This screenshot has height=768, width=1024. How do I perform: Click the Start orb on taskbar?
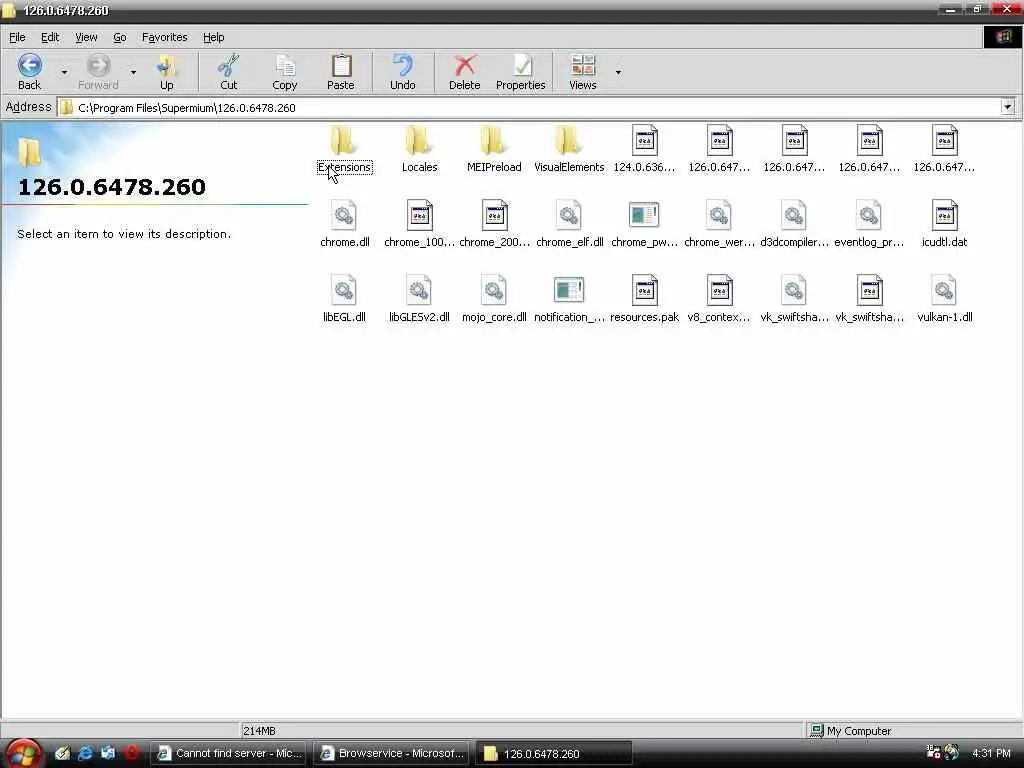(x=24, y=753)
